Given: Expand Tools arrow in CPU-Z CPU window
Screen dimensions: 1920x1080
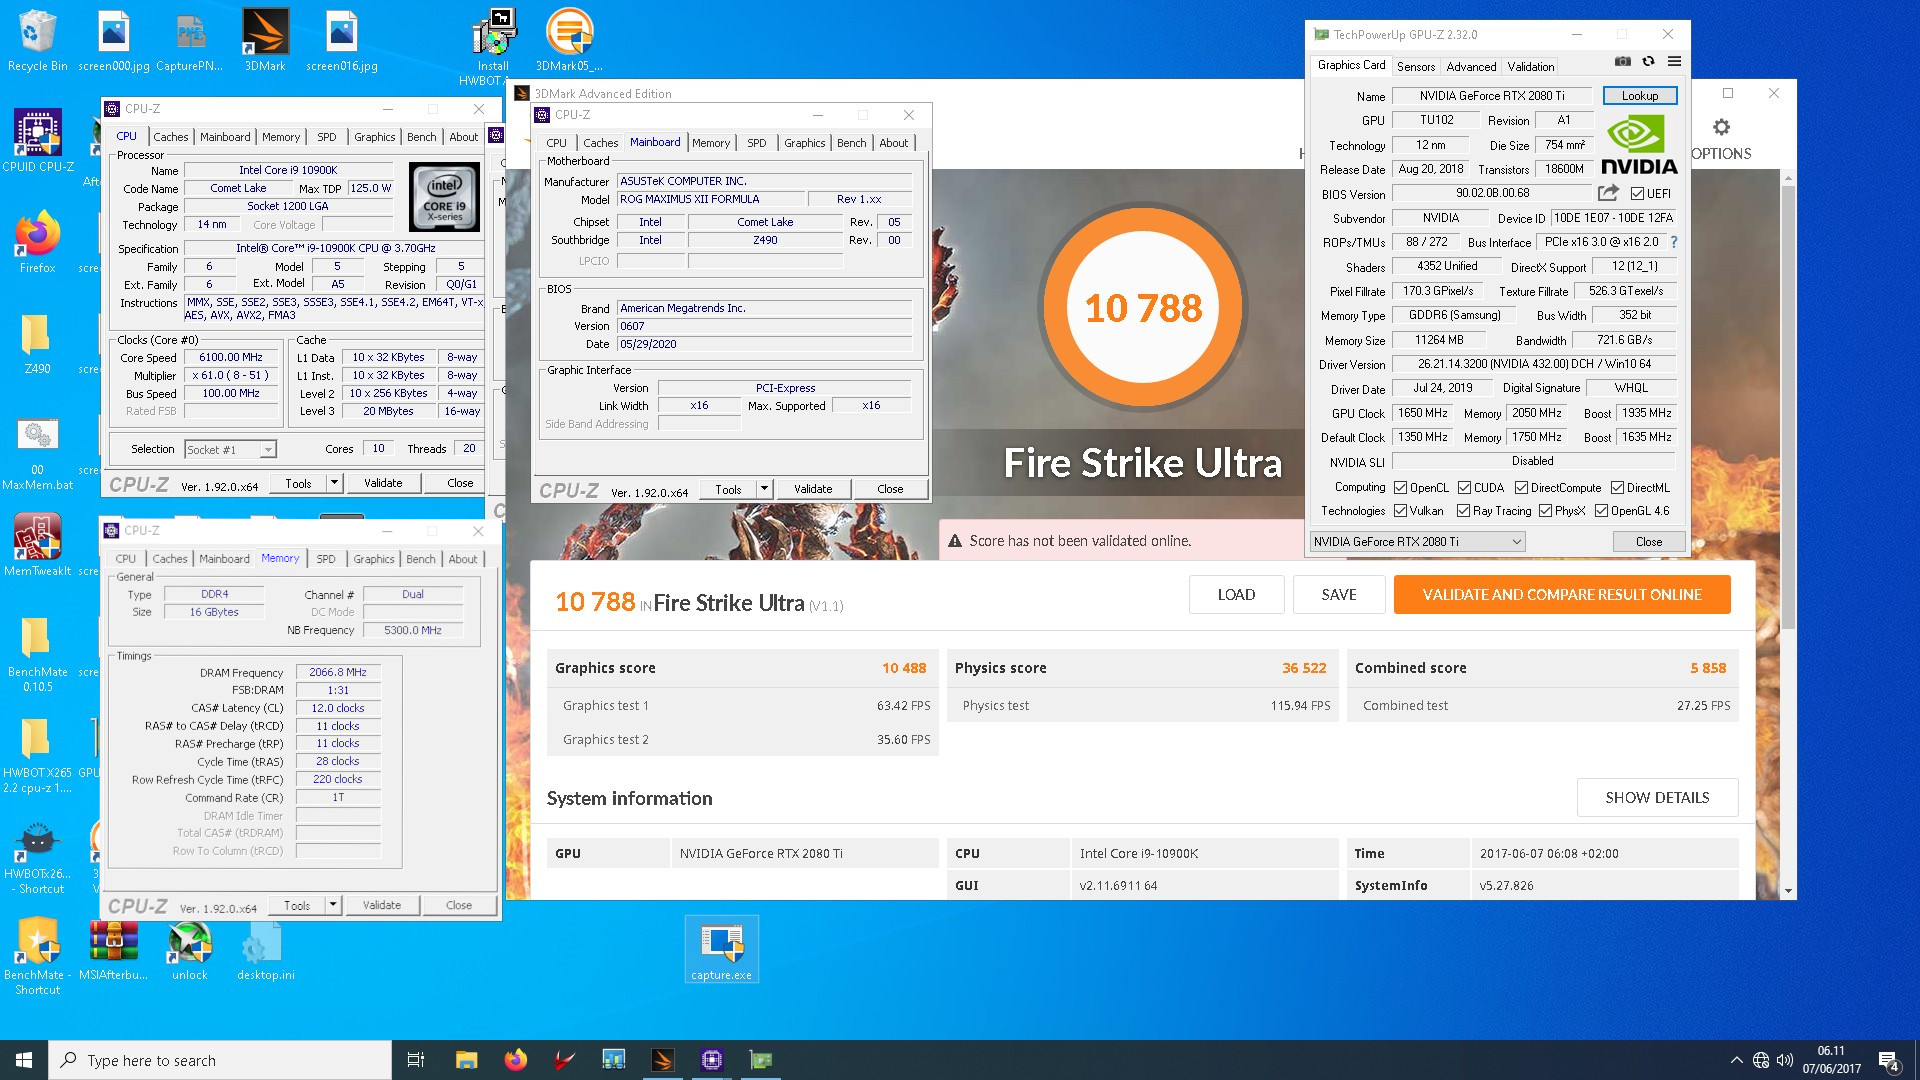Looking at the screenshot, I should pyautogui.click(x=334, y=483).
